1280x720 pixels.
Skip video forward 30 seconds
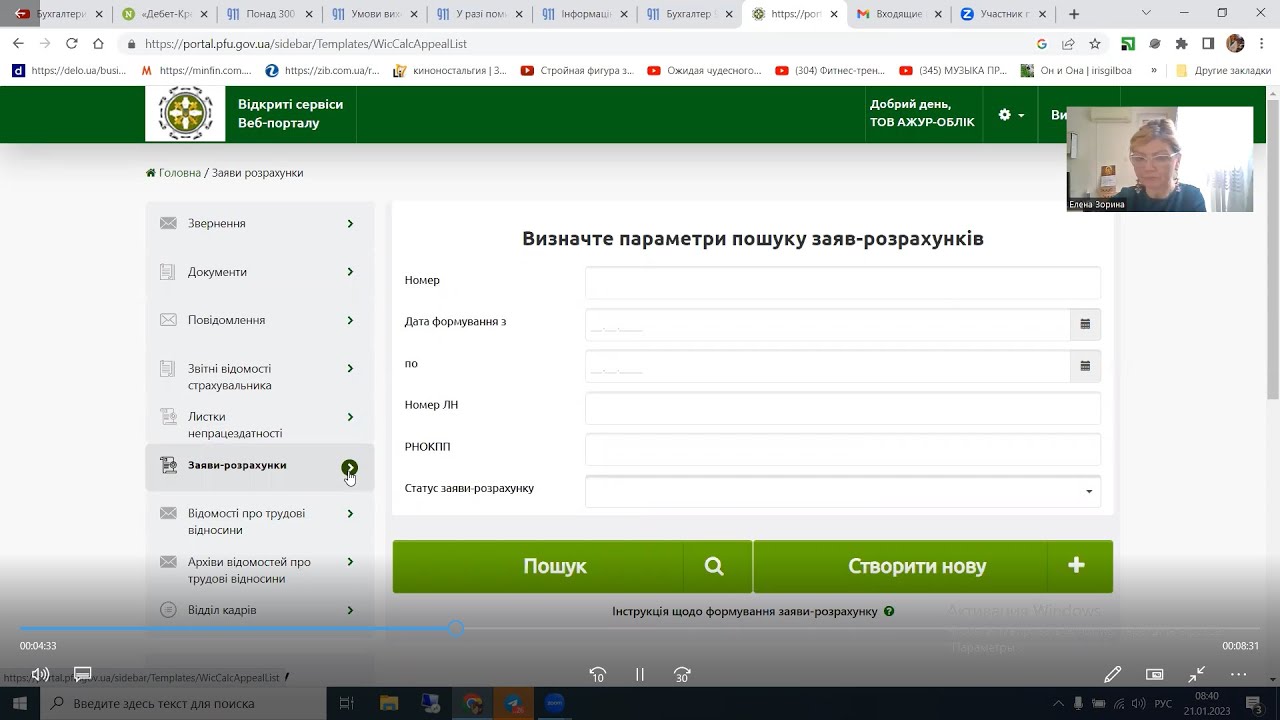682,675
